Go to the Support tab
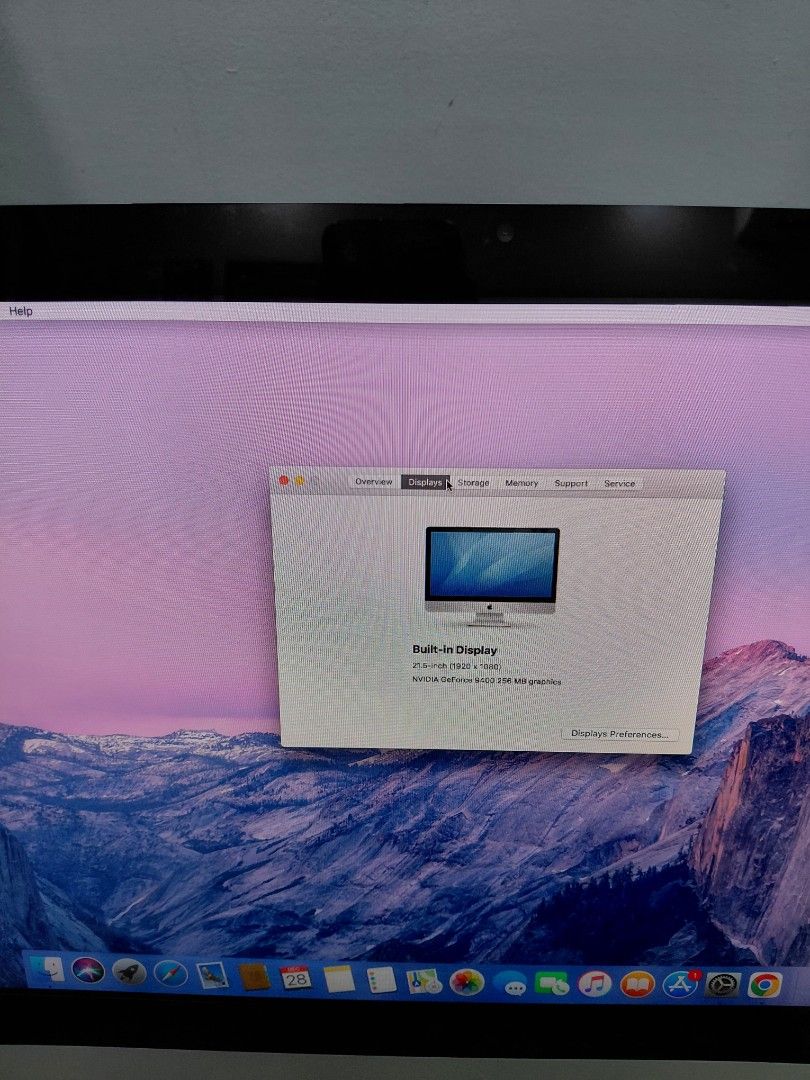Image resolution: width=810 pixels, height=1080 pixels. click(x=571, y=484)
